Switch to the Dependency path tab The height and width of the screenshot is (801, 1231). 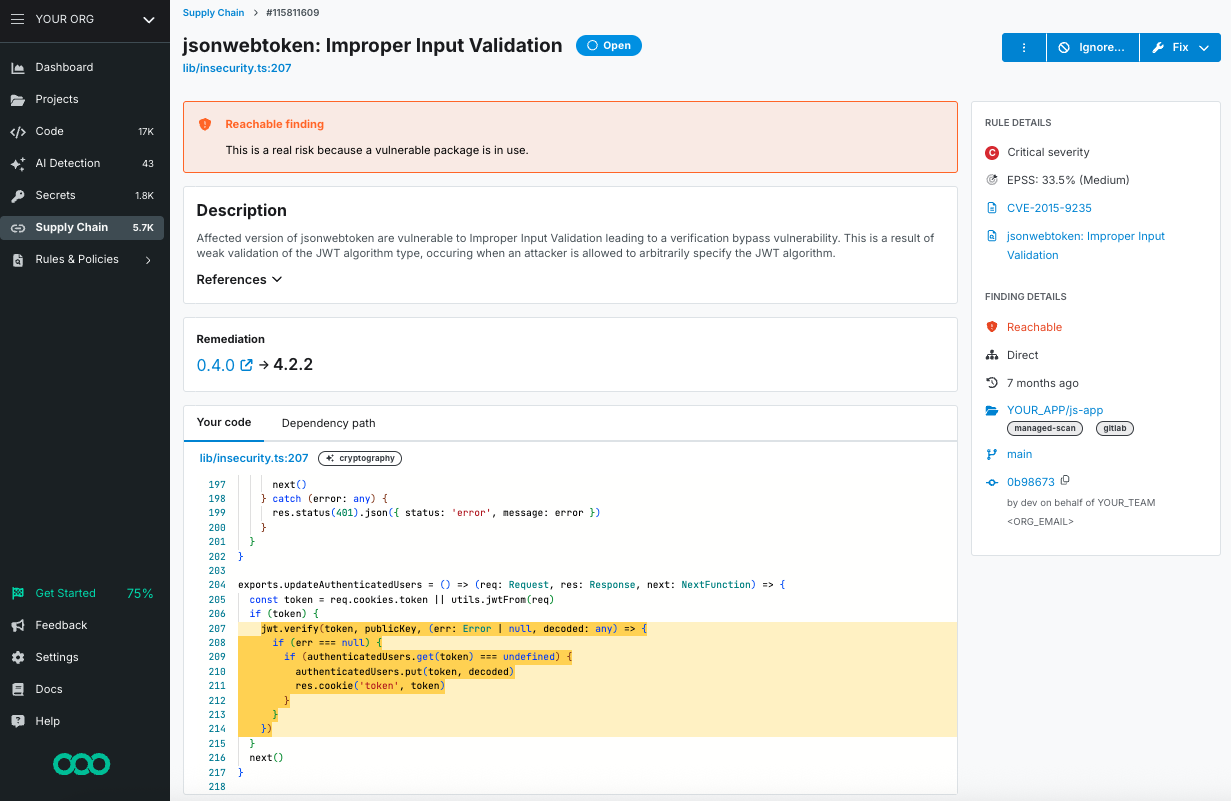point(328,423)
